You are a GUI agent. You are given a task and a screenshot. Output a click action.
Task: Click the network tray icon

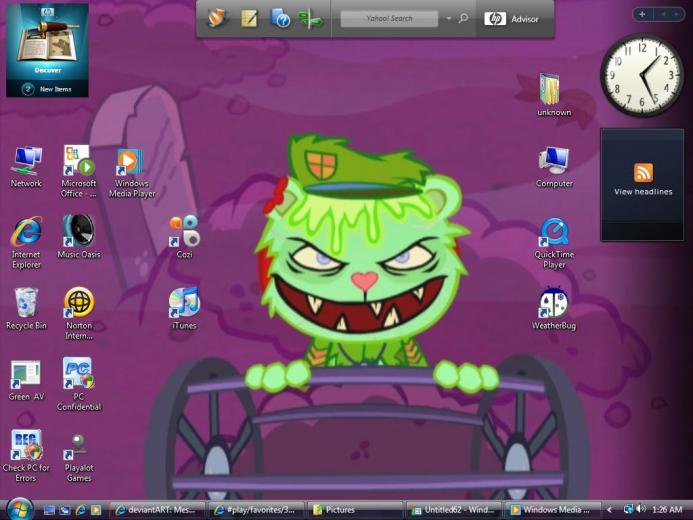628,509
